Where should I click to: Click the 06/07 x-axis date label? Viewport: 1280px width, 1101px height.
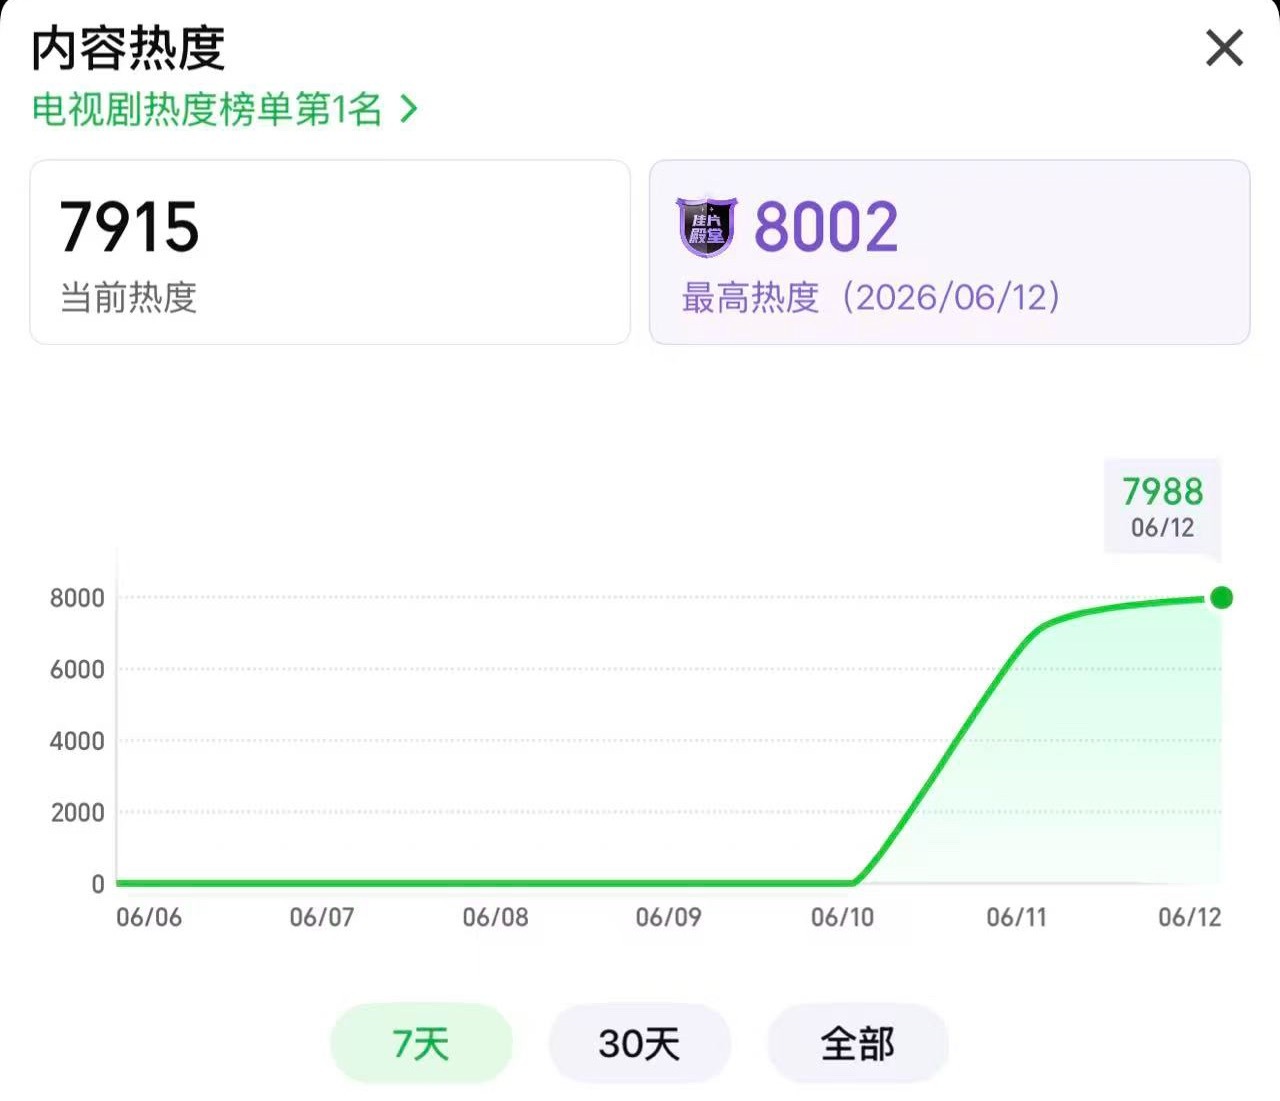point(322,917)
